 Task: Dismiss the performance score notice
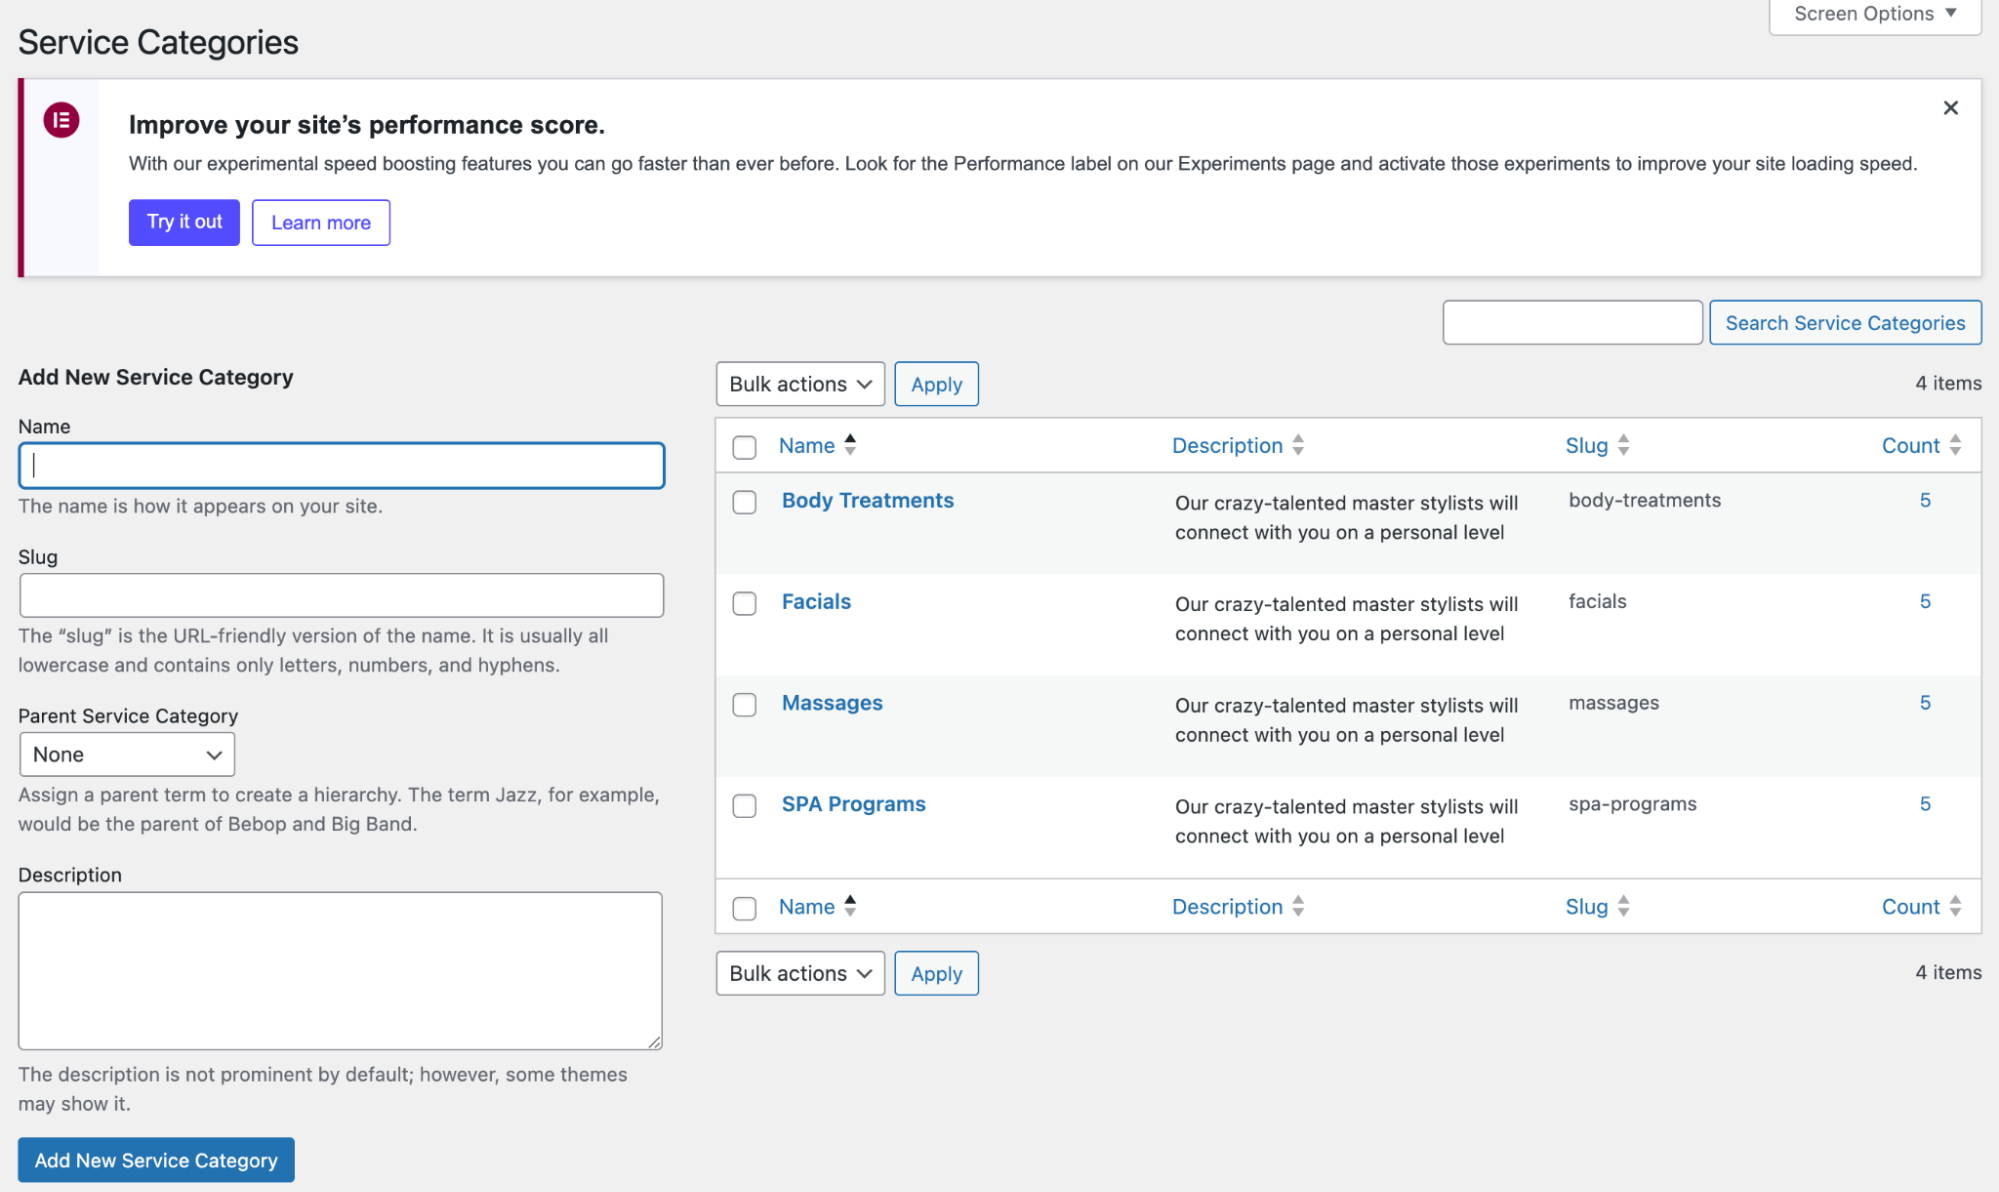tap(1951, 107)
